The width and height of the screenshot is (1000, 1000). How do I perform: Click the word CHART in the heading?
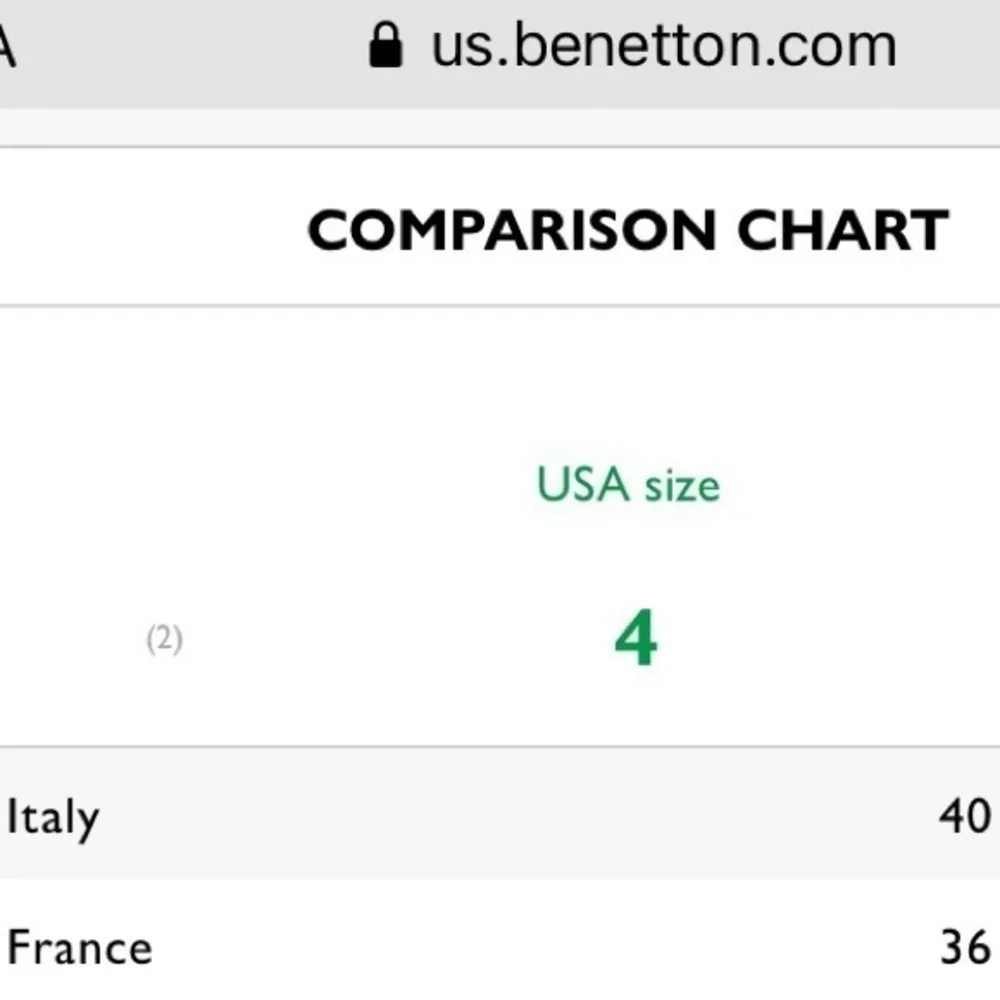tap(842, 231)
